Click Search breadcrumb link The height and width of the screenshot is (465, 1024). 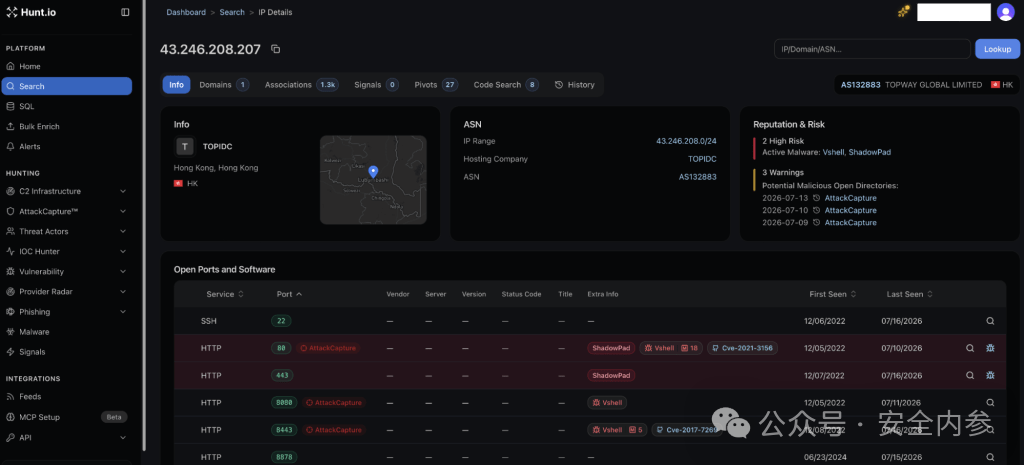click(x=232, y=12)
